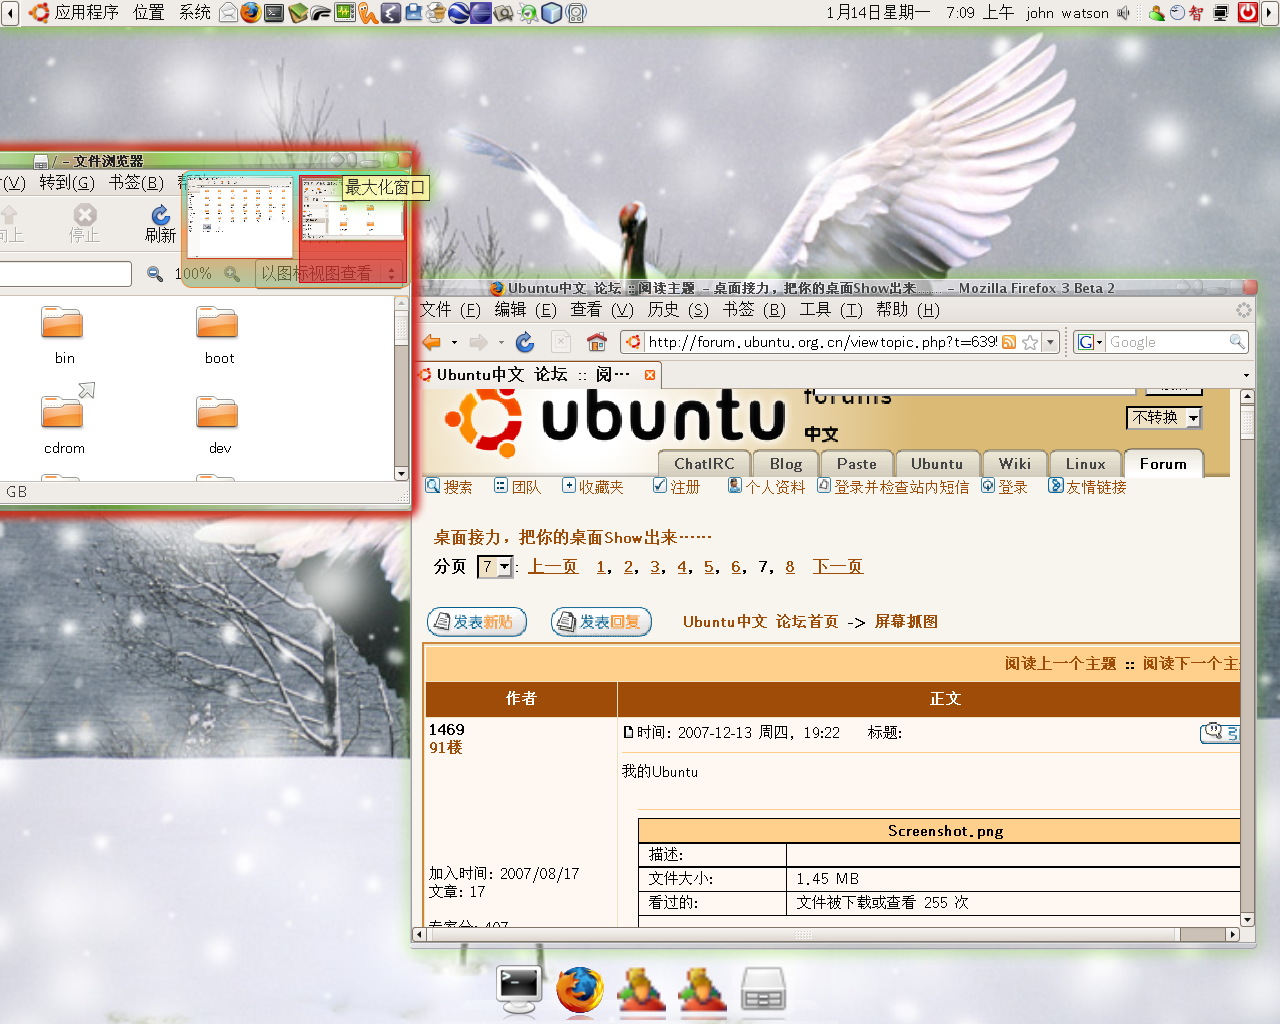Open Firefox 书签 (B) bookmarks menu
This screenshot has width=1280, height=1024.
(x=754, y=310)
